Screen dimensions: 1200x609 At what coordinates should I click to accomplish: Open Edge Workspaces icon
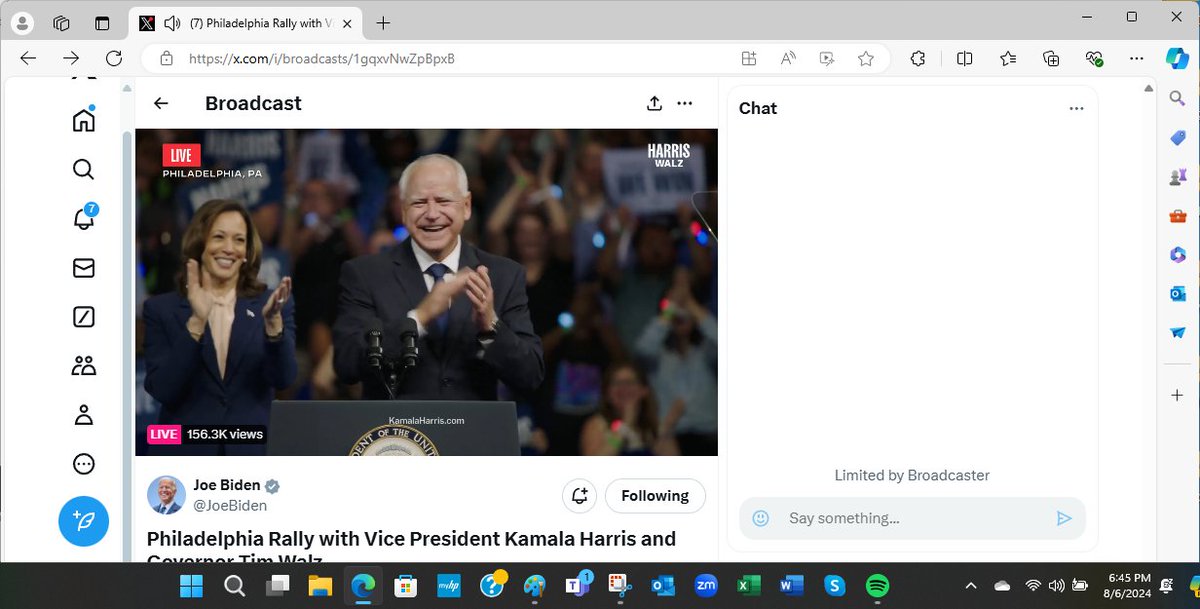click(x=62, y=23)
